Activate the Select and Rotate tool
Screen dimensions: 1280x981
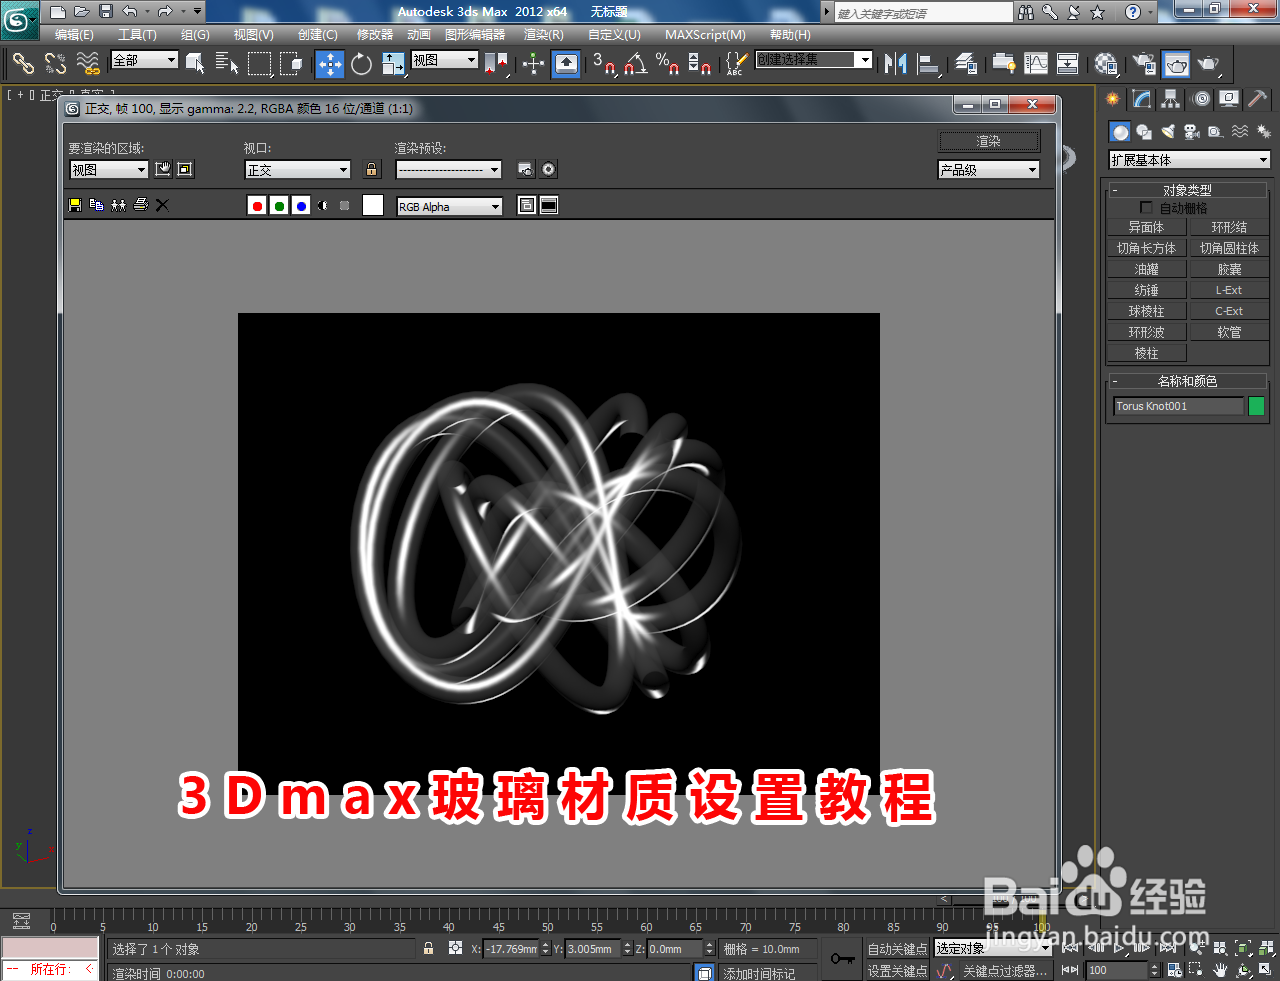pos(360,65)
